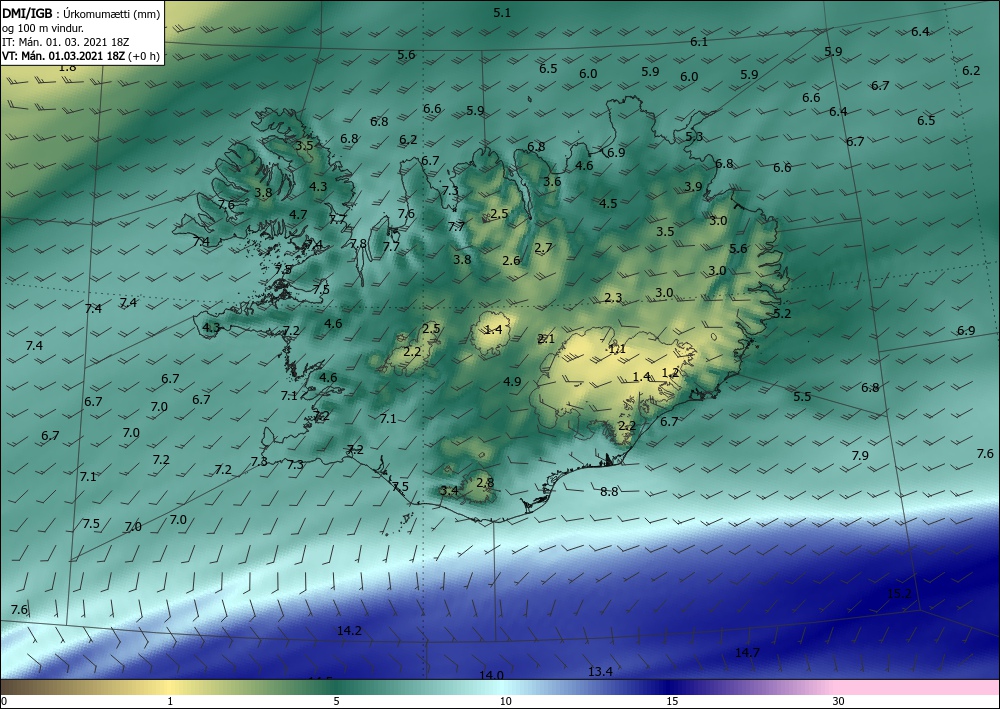Click the map value 3.4

(x=449, y=490)
